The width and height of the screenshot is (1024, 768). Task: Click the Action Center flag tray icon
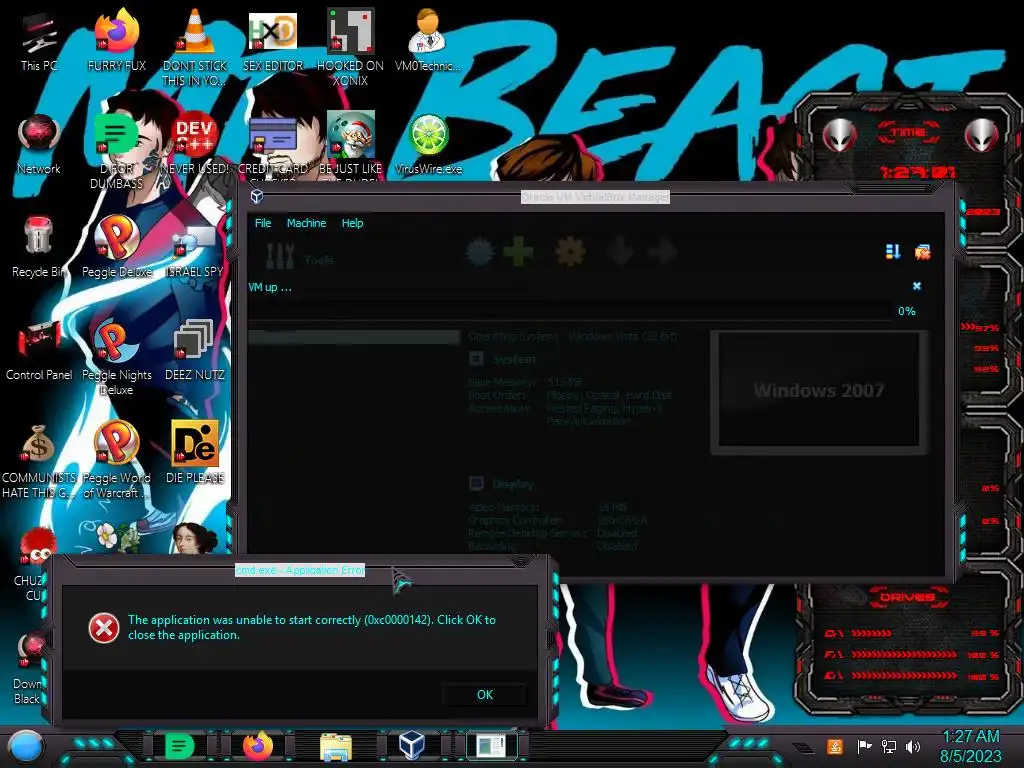tap(864, 746)
